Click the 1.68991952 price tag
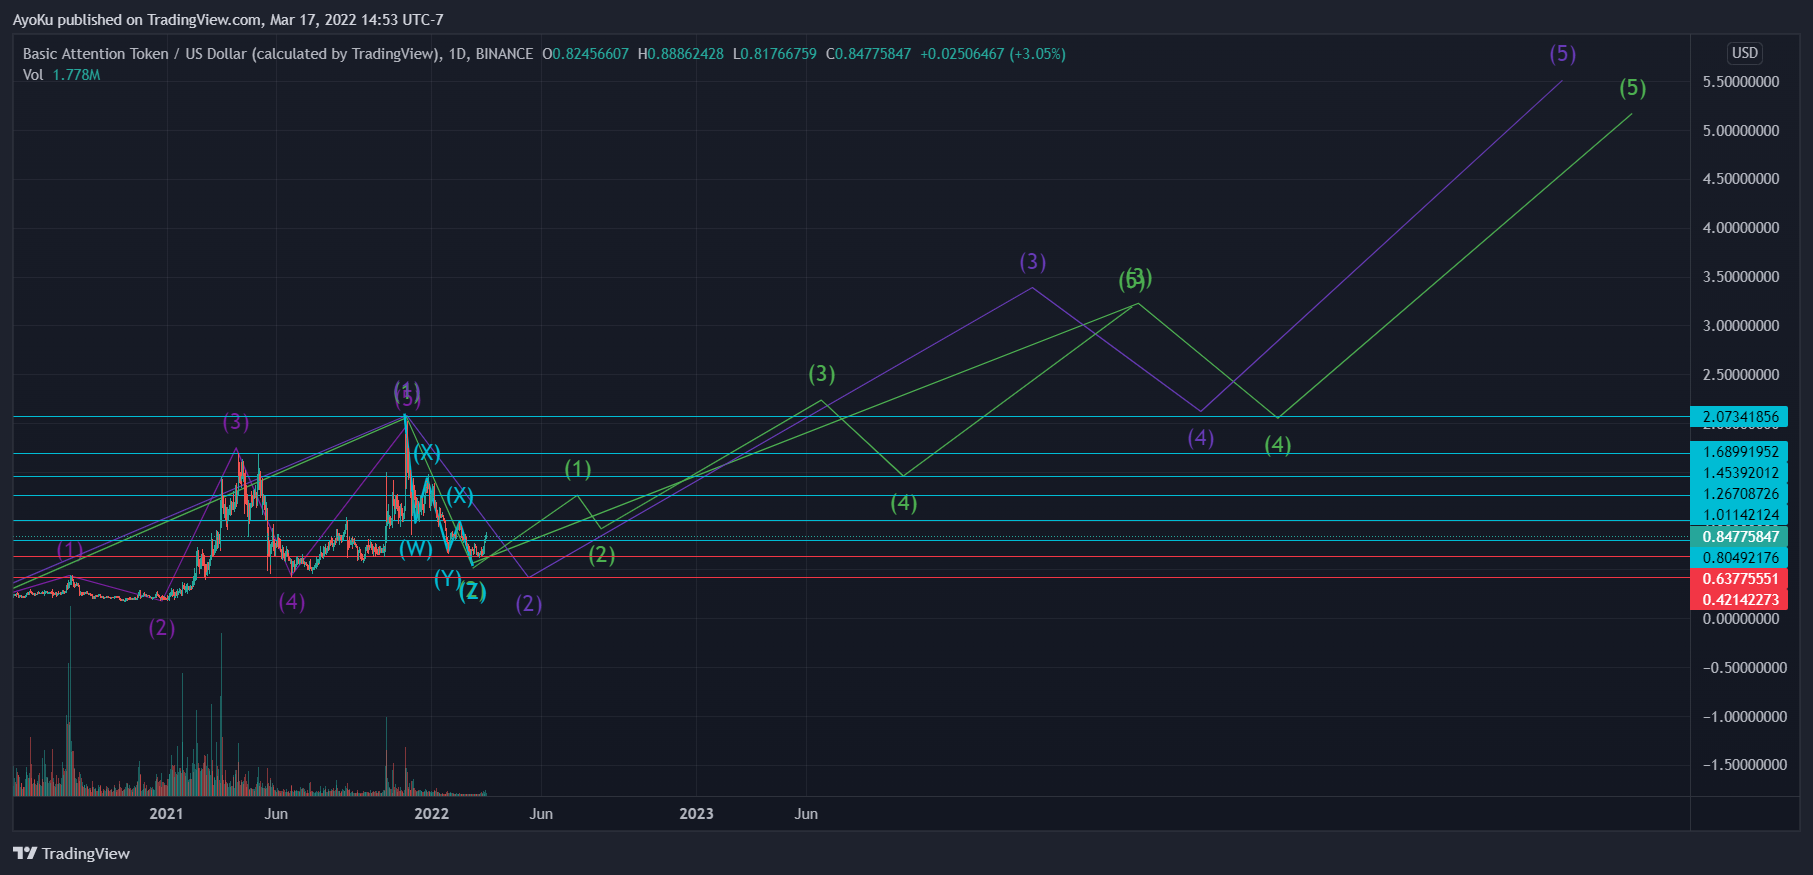 click(1740, 452)
